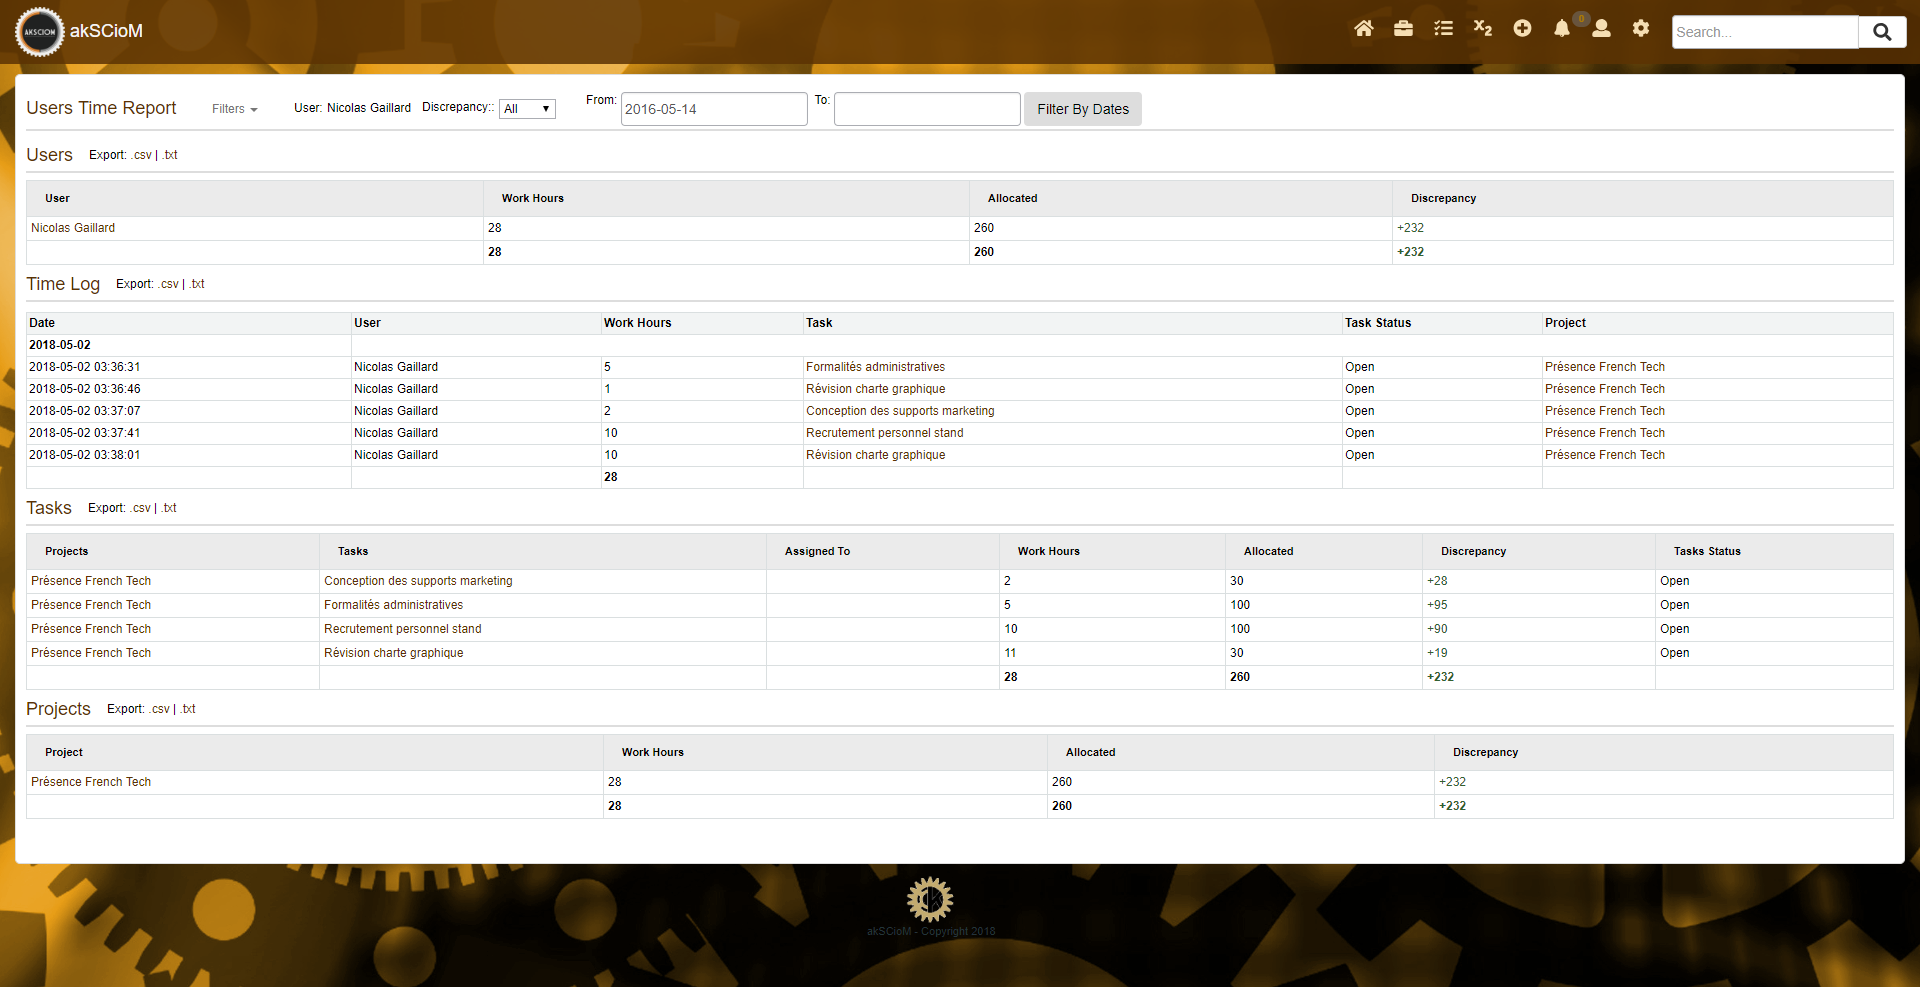Export Time Log as .csv

pos(169,284)
